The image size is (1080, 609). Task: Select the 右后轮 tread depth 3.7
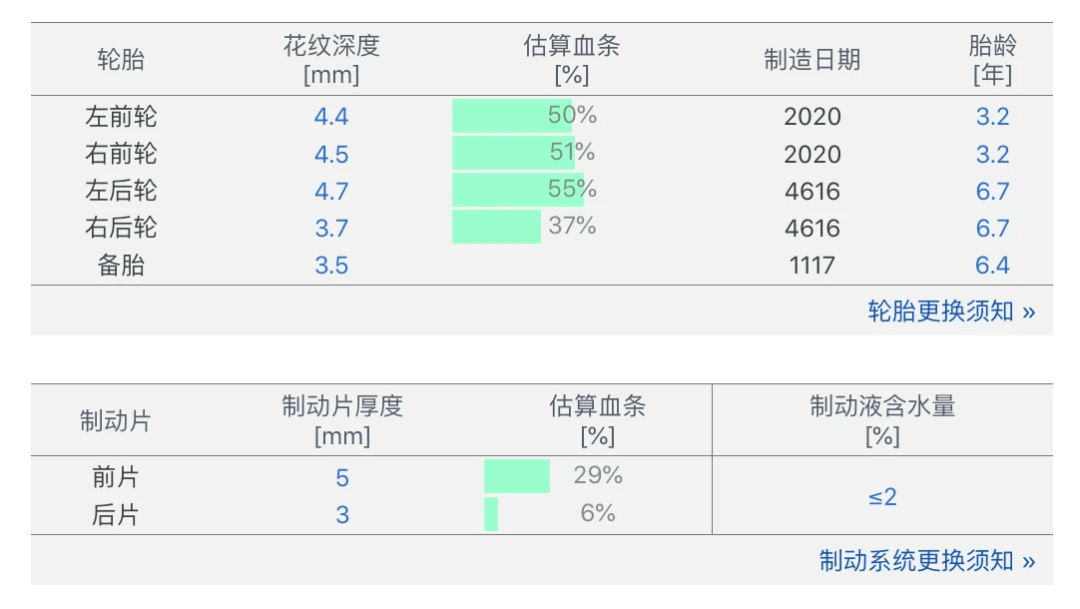[331, 228]
